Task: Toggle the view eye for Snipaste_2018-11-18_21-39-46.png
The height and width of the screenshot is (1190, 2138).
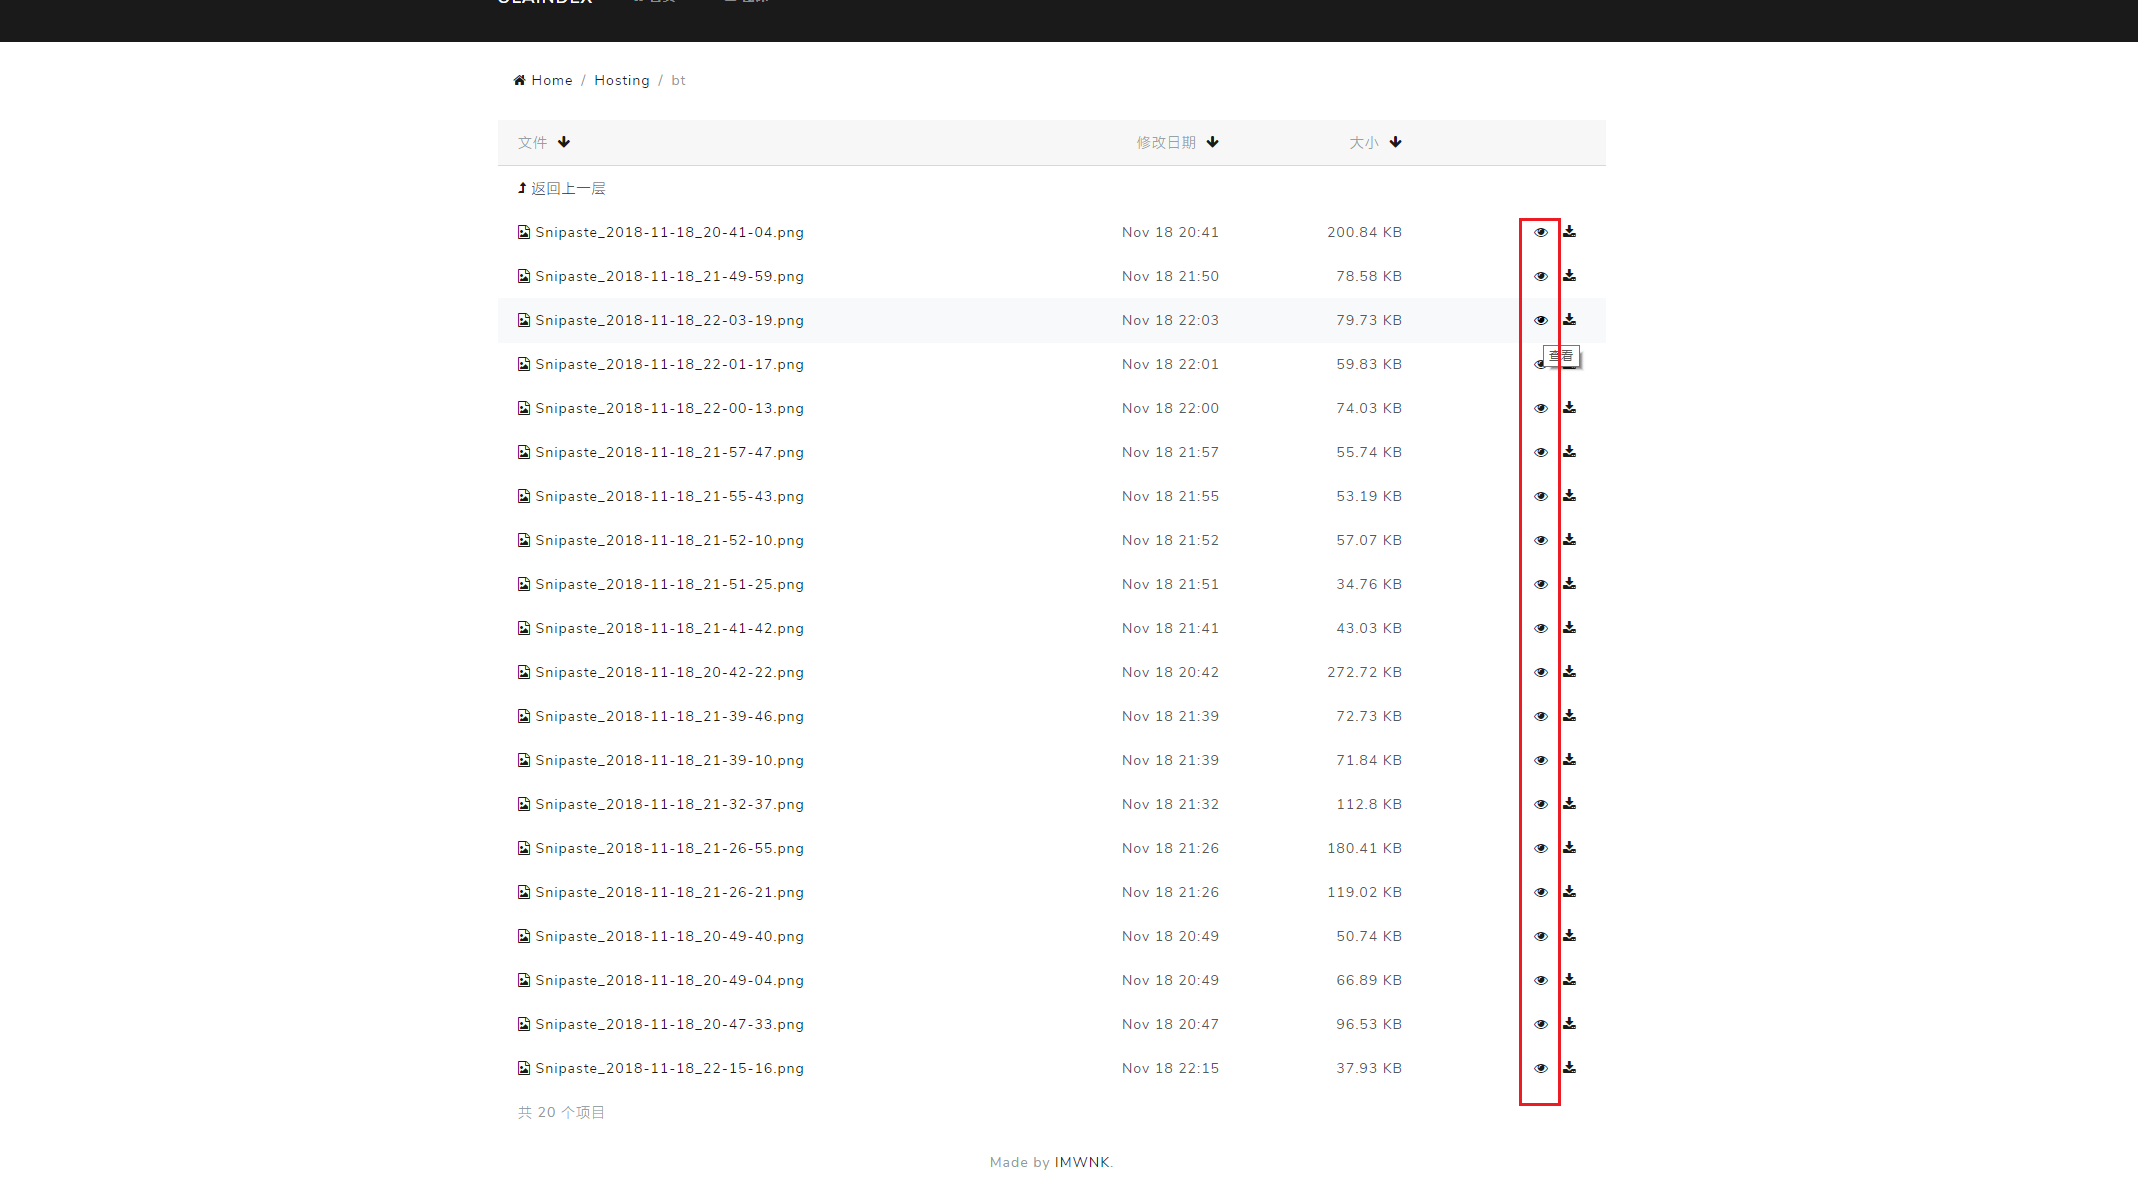Action: coord(1540,716)
